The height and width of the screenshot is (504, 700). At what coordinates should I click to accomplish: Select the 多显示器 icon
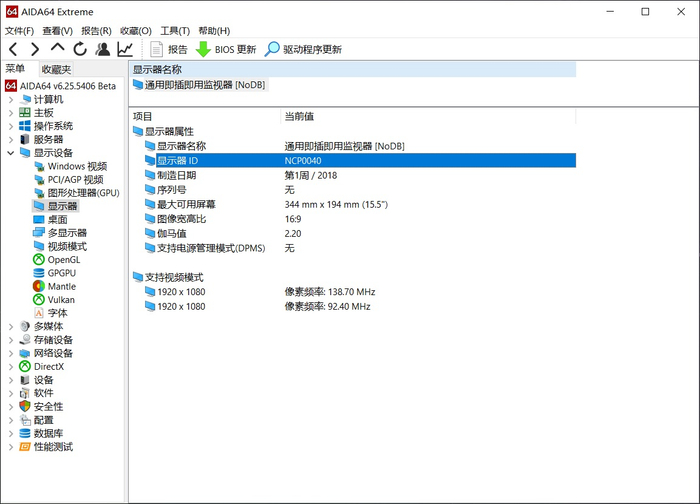coord(39,233)
